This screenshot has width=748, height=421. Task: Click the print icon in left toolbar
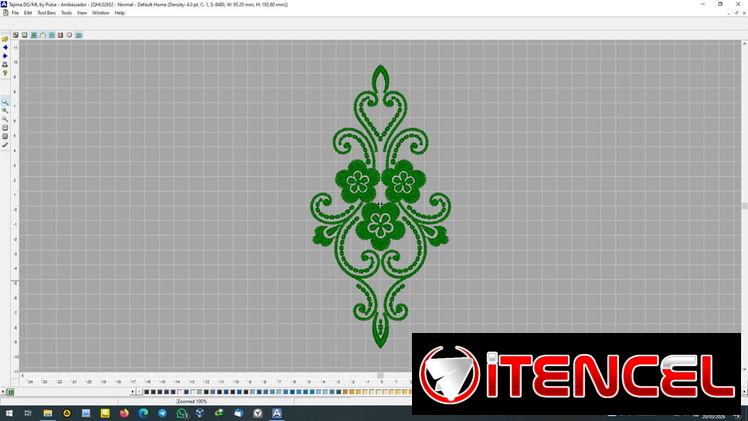(5, 65)
